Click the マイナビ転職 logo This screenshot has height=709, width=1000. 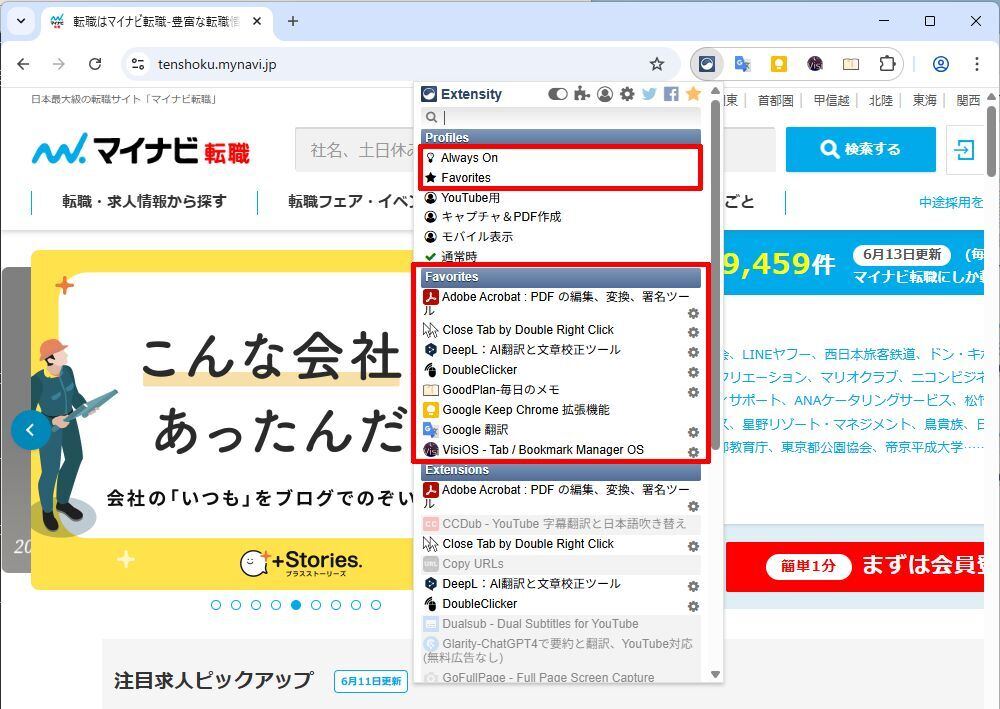point(141,149)
